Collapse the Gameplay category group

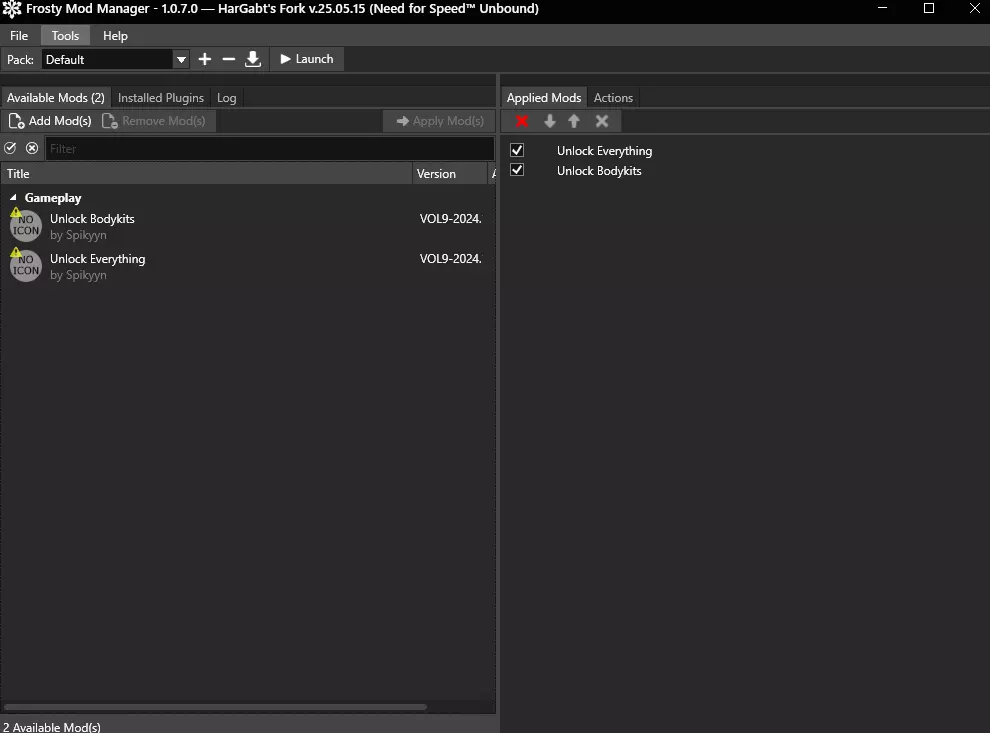tap(13, 198)
